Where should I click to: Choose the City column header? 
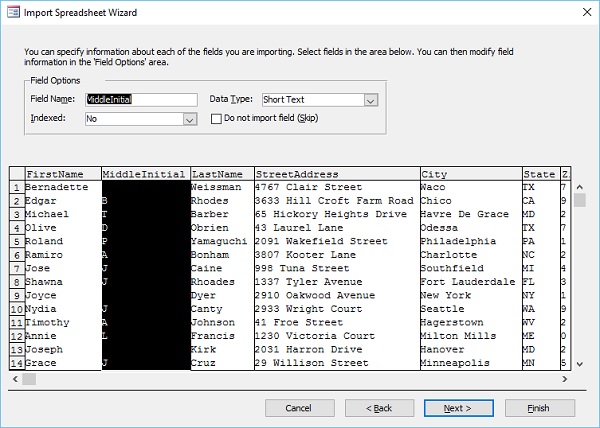point(469,174)
